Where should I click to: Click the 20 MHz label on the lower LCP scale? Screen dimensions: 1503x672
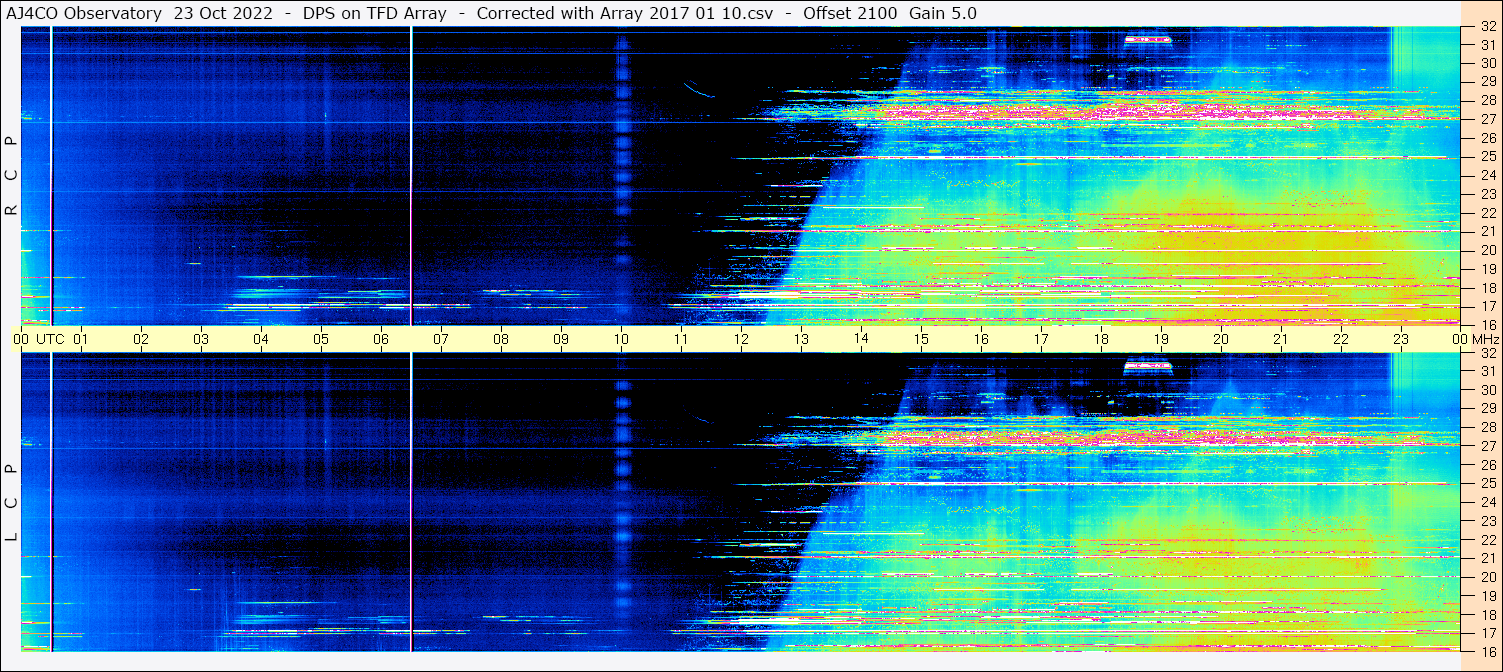click(1487, 577)
